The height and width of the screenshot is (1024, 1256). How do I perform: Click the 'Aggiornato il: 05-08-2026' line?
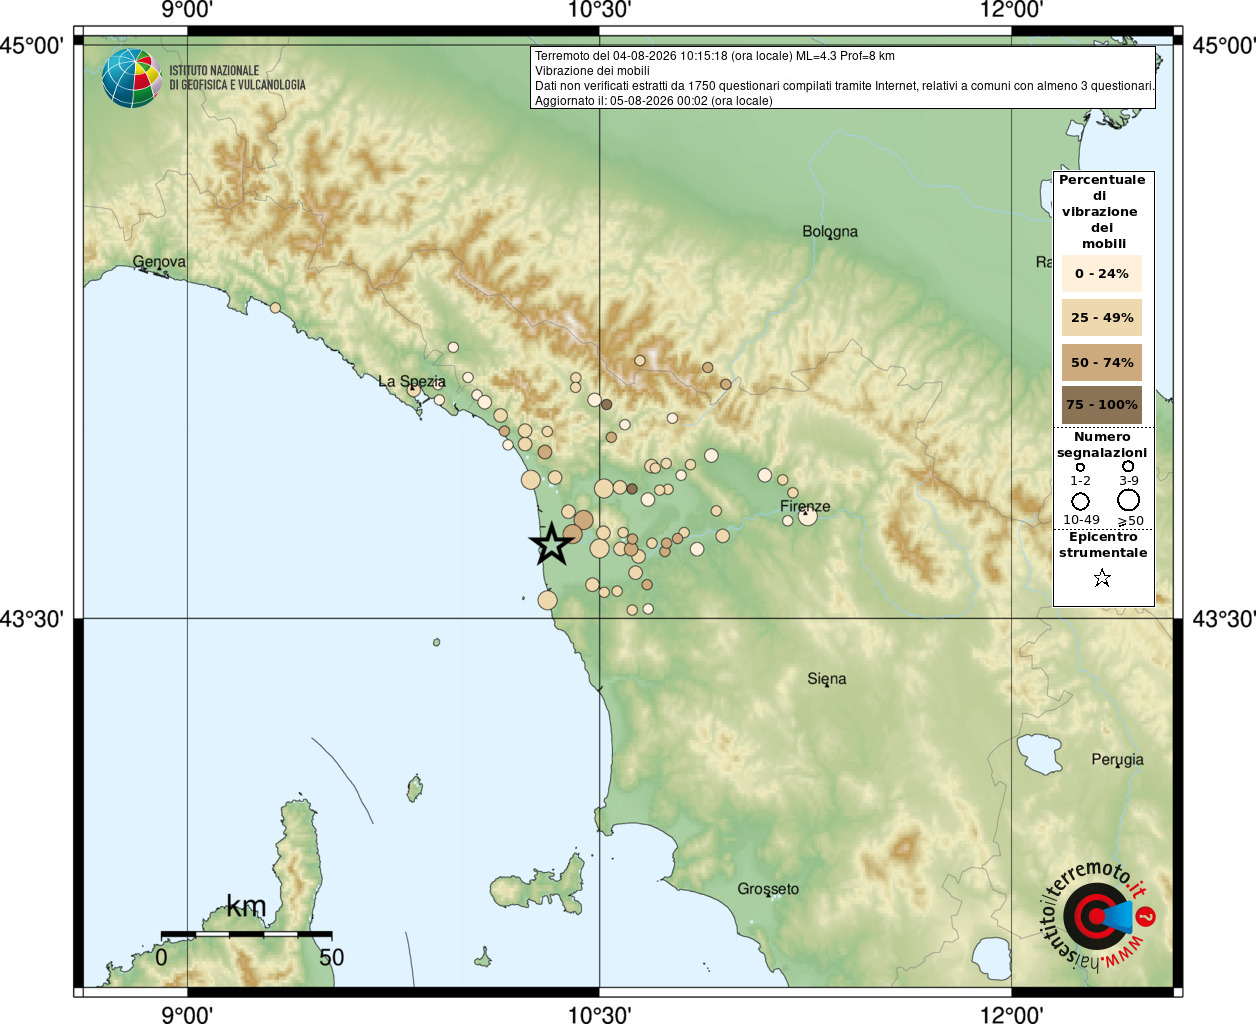click(653, 101)
